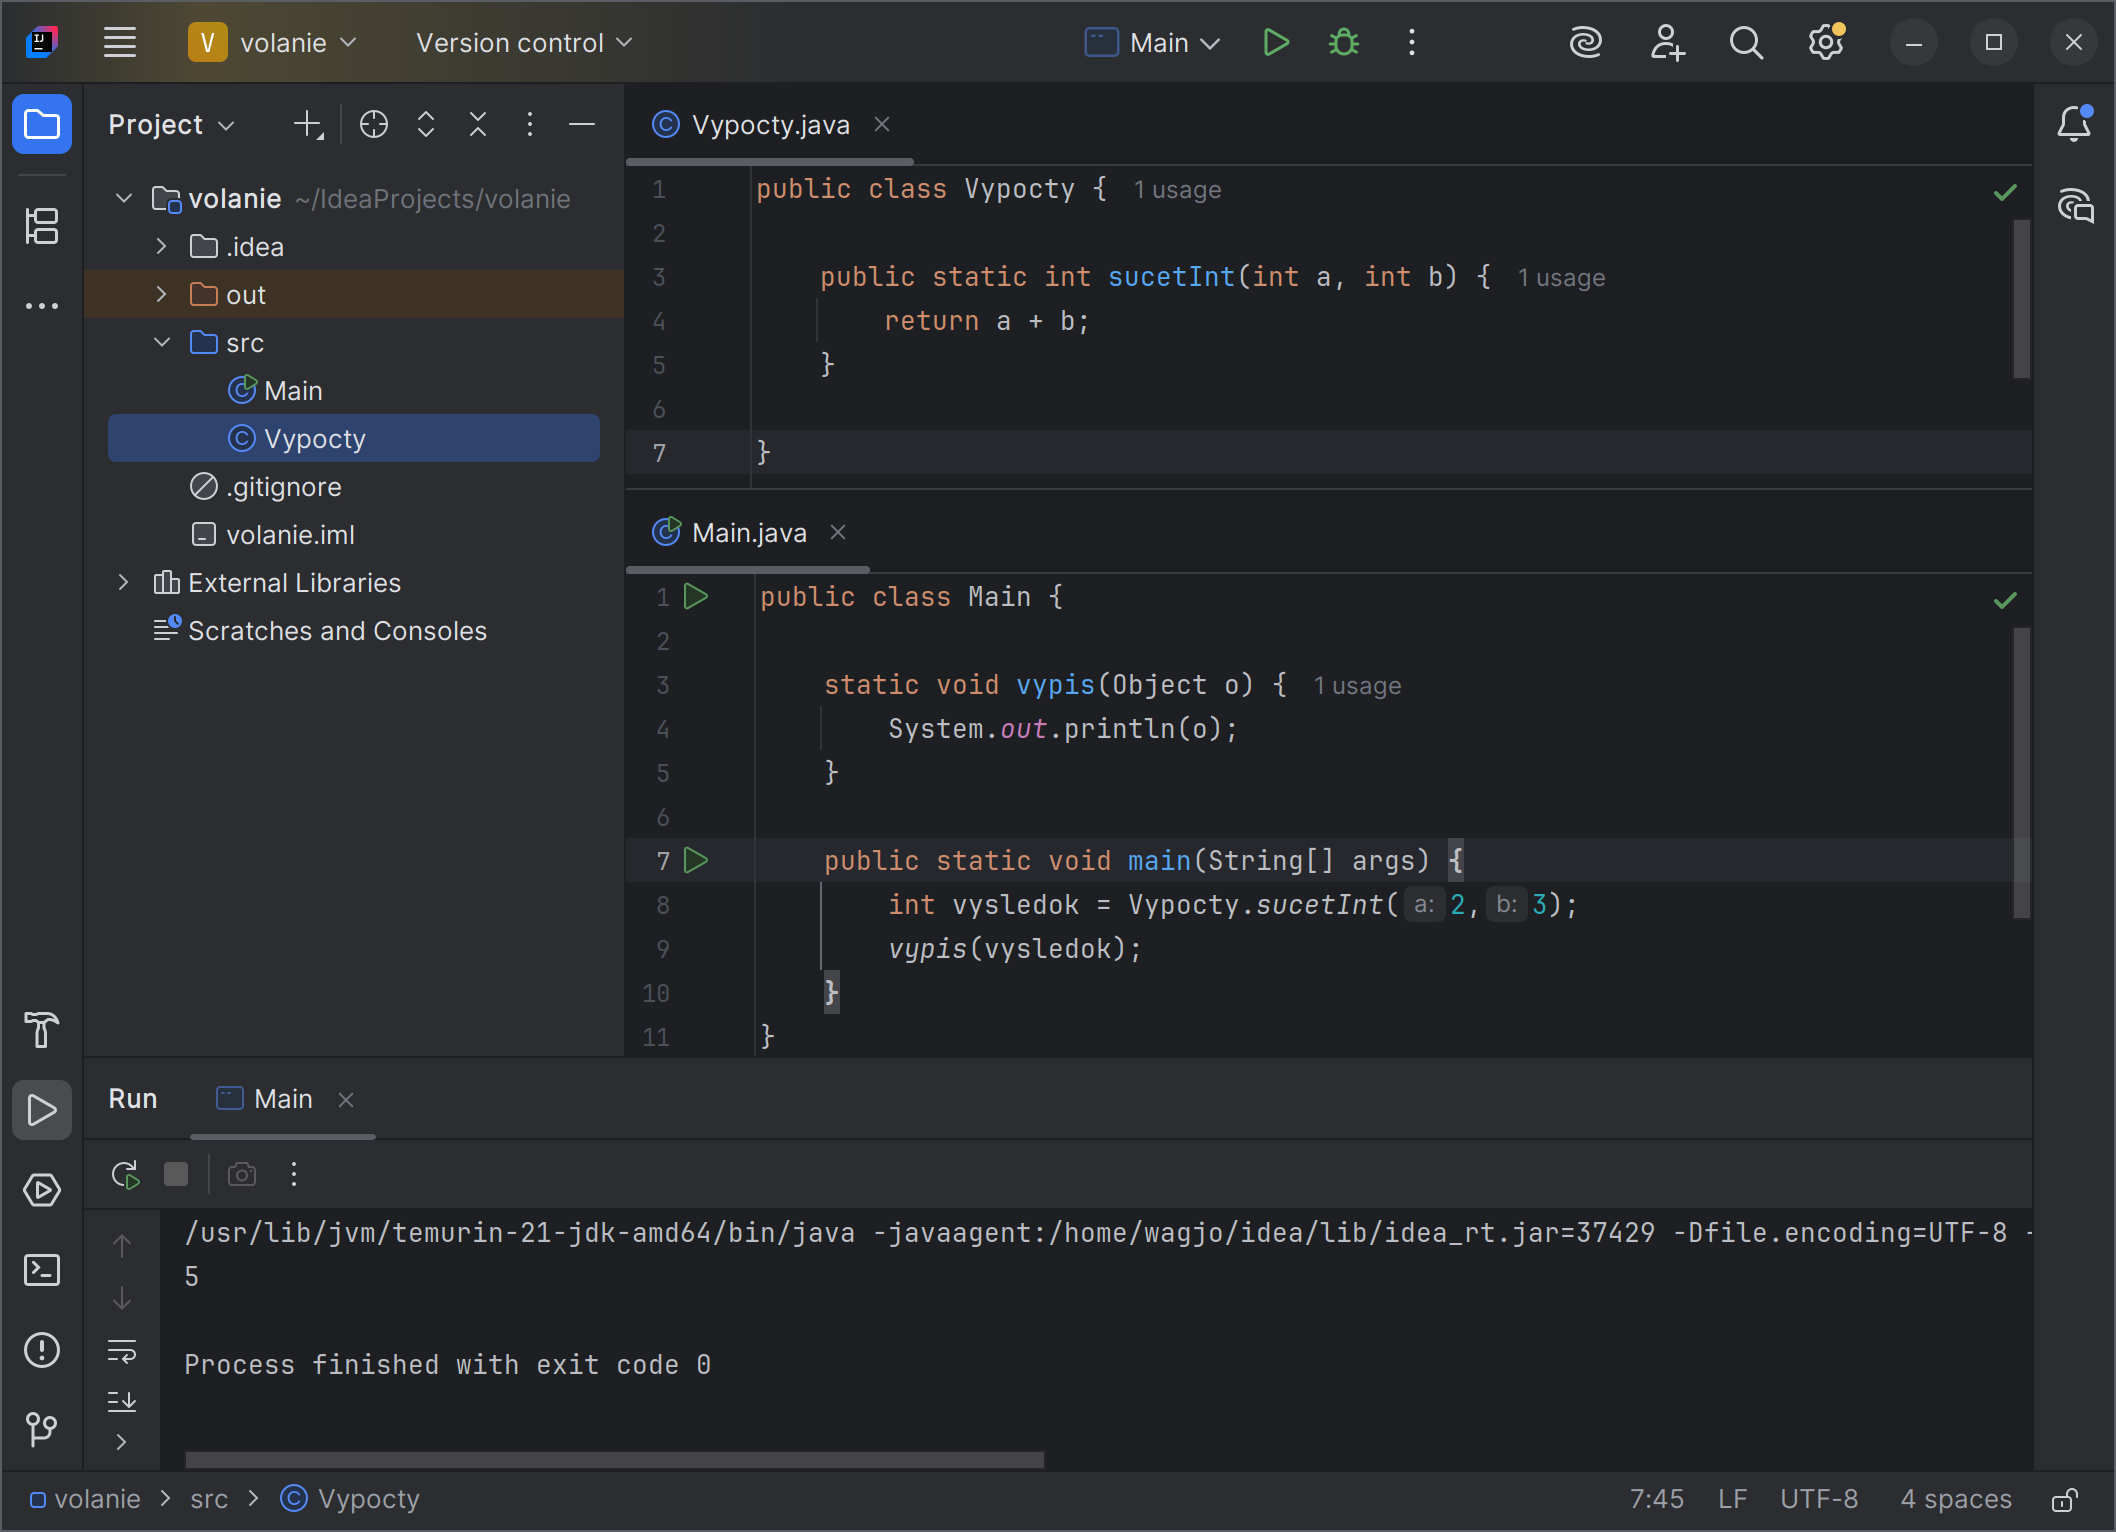The width and height of the screenshot is (2116, 1532).
Task: Click the Rerun Main icon in Run panel
Action: coord(125,1174)
